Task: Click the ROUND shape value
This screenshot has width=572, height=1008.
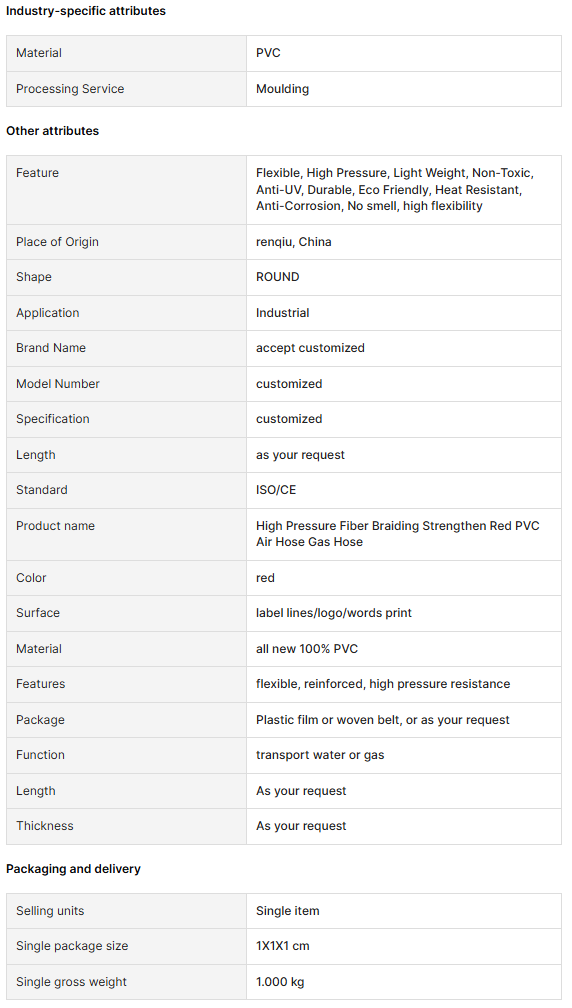Action: (278, 277)
